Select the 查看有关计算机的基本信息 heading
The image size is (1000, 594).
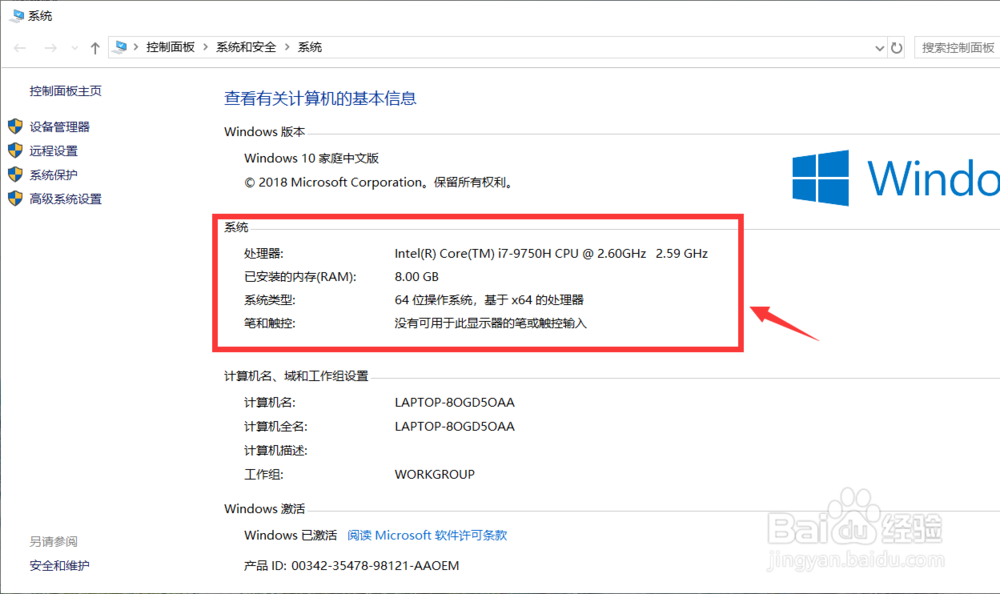coord(321,99)
